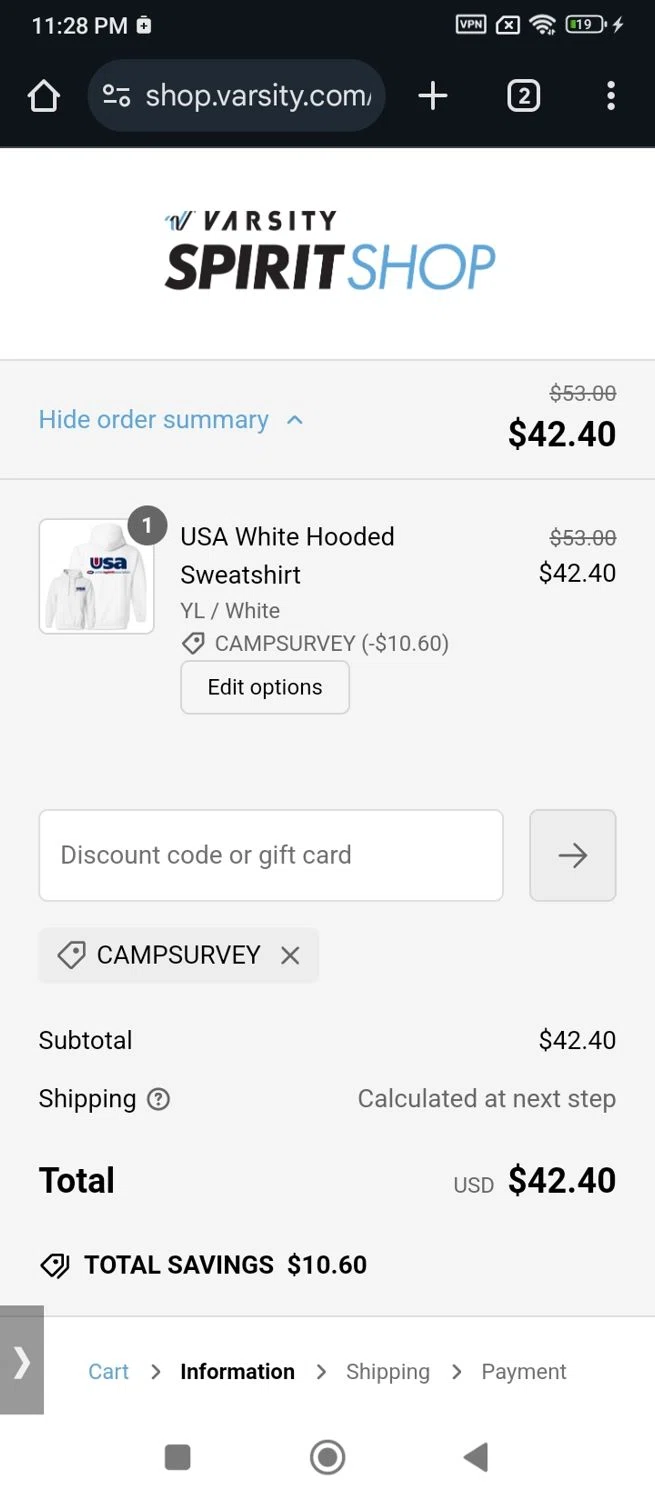Open the browser three-dot menu
The width and height of the screenshot is (655, 1500).
(x=610, y=96)
